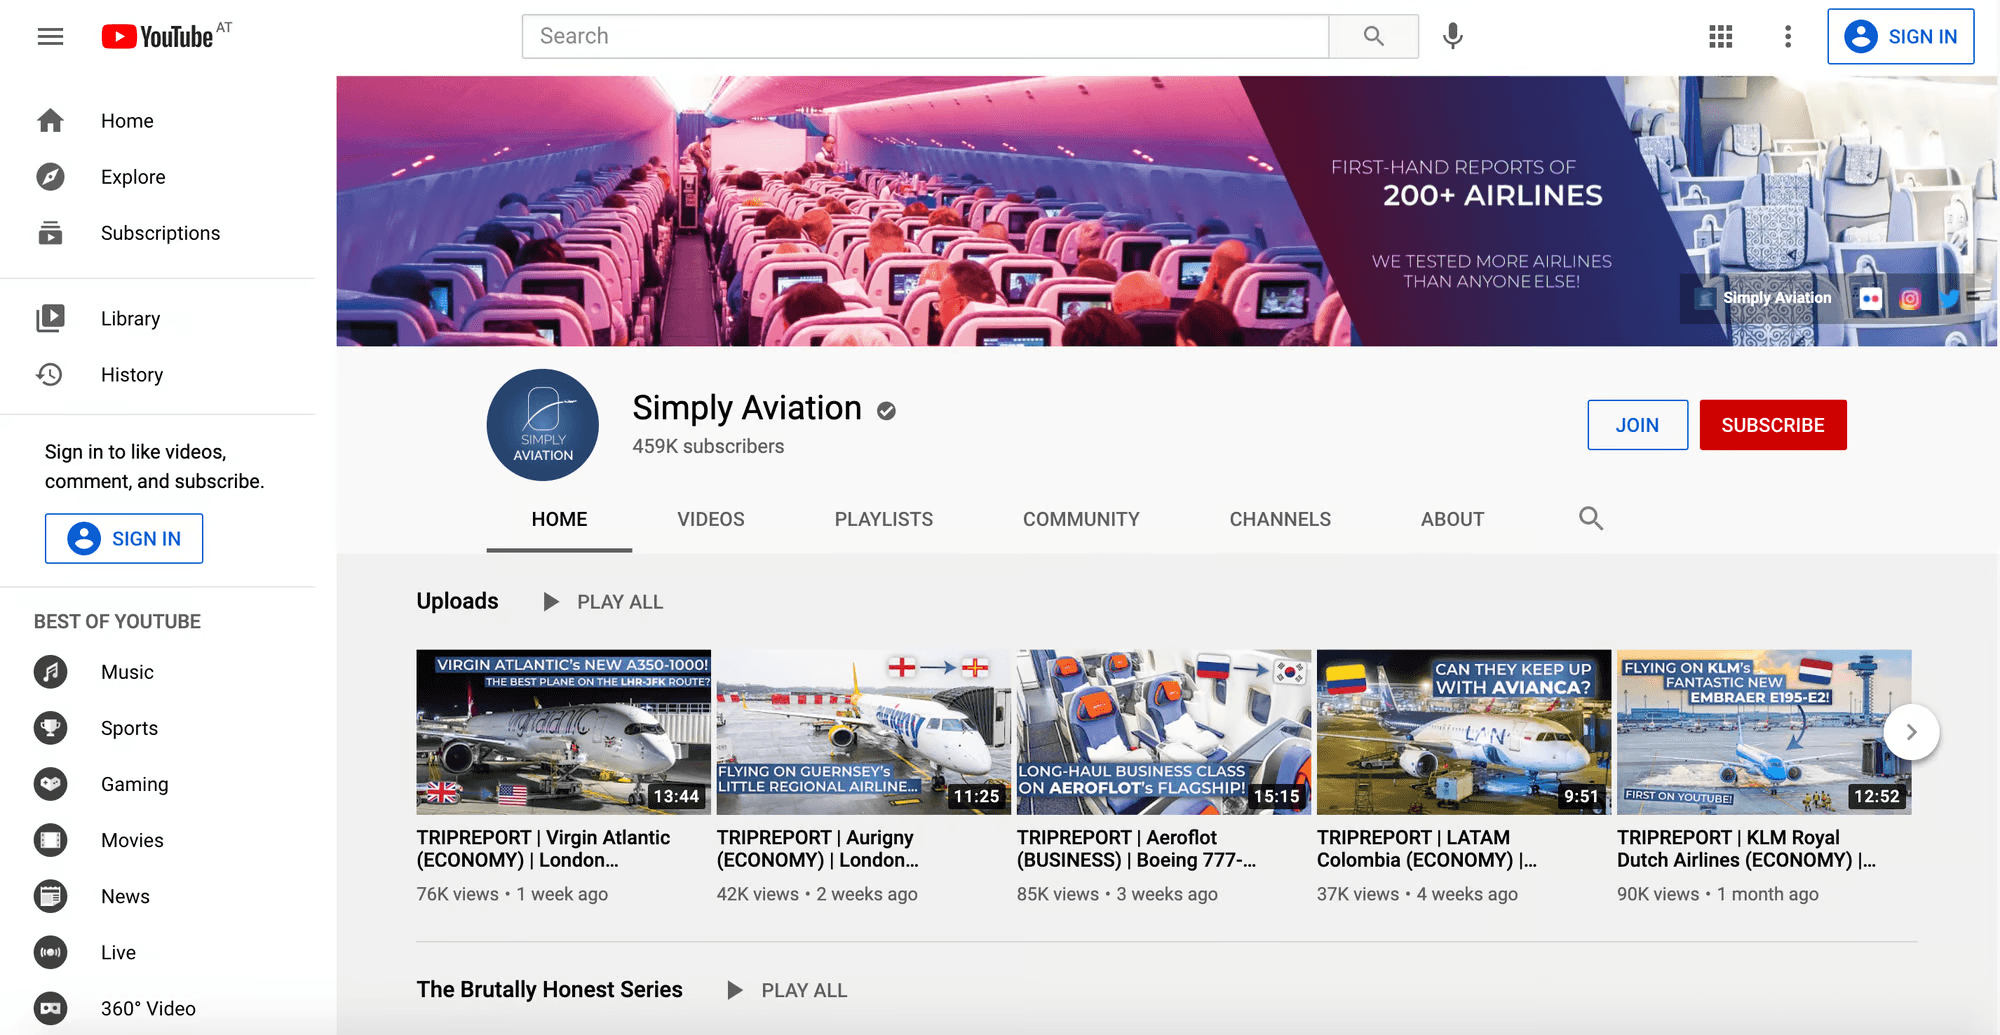The width and height of the screenshot is (2000, 1035).
Task: Click the YouTube logo
Action: coord(158,37)
